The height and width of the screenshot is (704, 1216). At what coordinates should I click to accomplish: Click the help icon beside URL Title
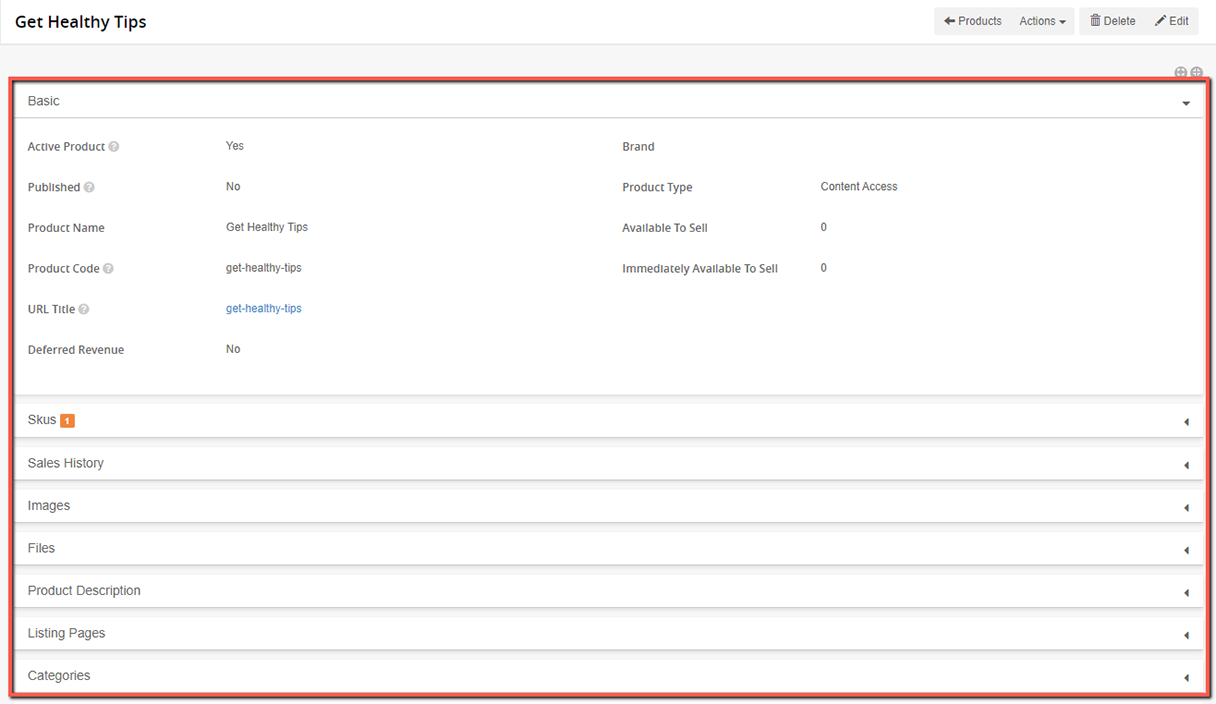click(84, 309)
